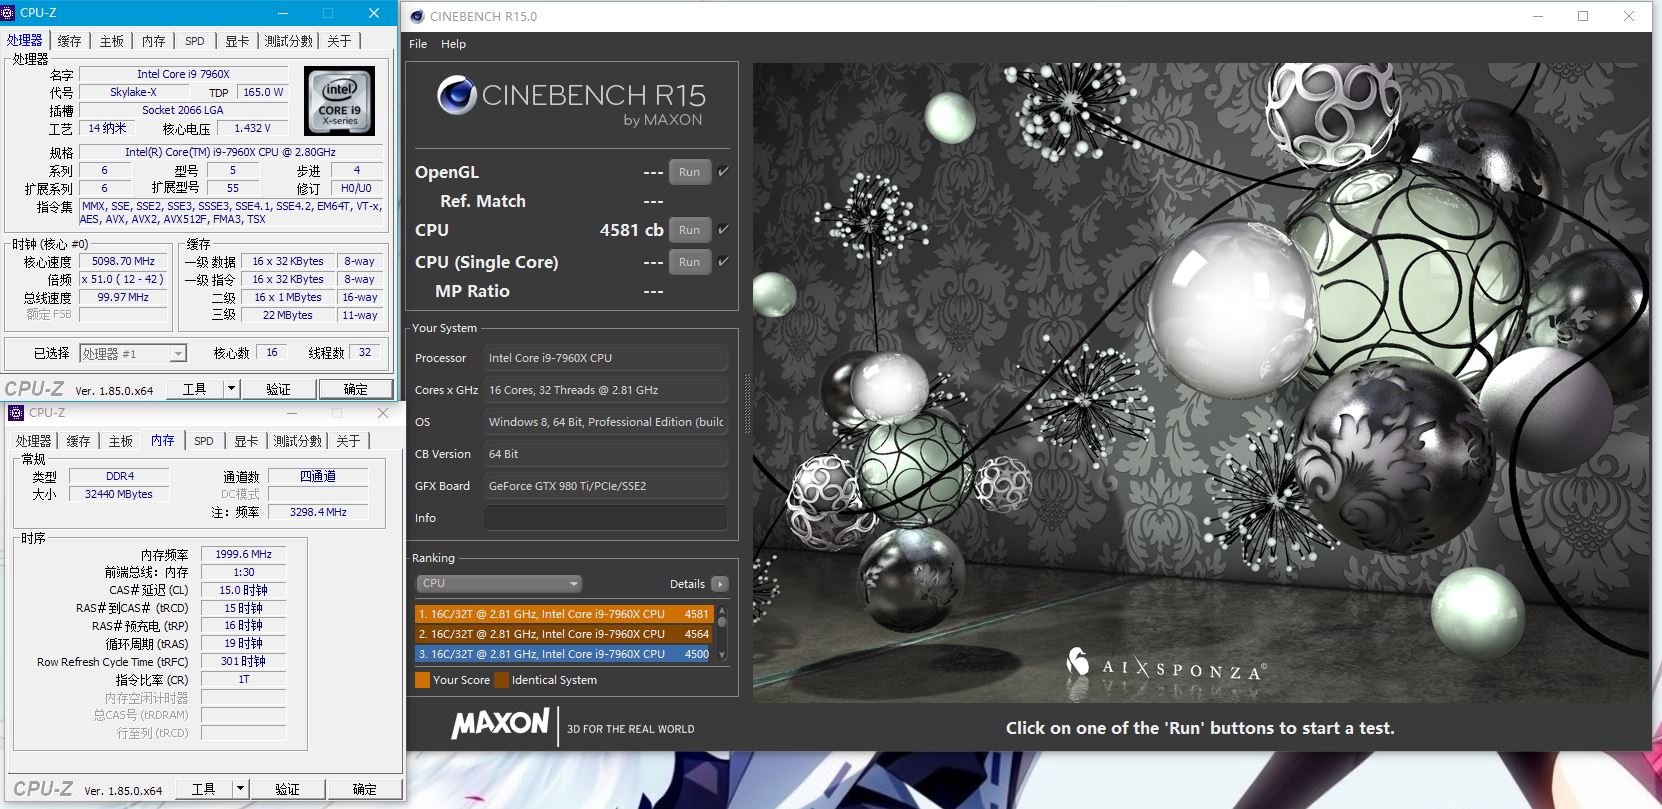Click 工具 button in upper CPU-Z window
Image resolution: width=1662 pixels, height=809 pixels.
coord(194,389)
